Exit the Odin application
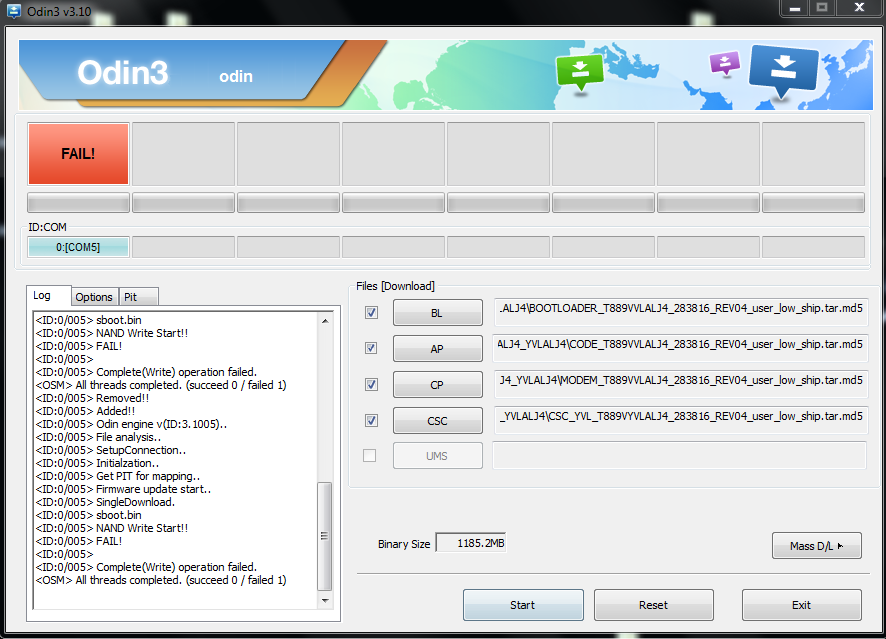 point(802,605)
